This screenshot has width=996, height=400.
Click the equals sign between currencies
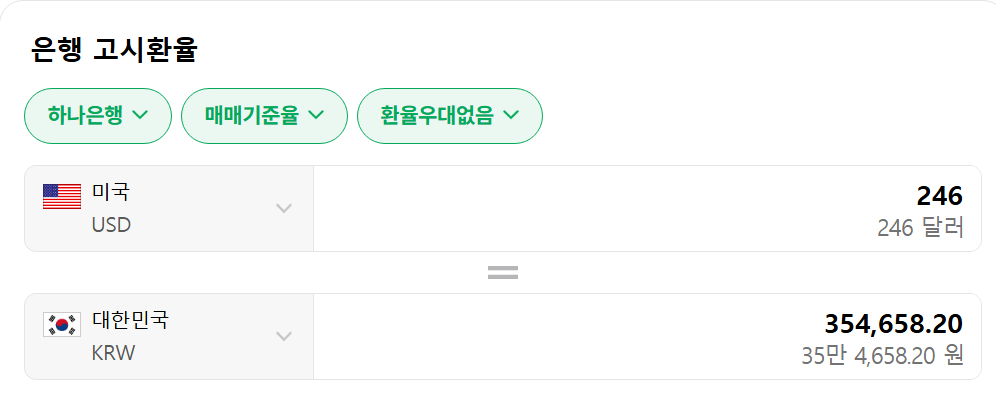click(502, 272)
